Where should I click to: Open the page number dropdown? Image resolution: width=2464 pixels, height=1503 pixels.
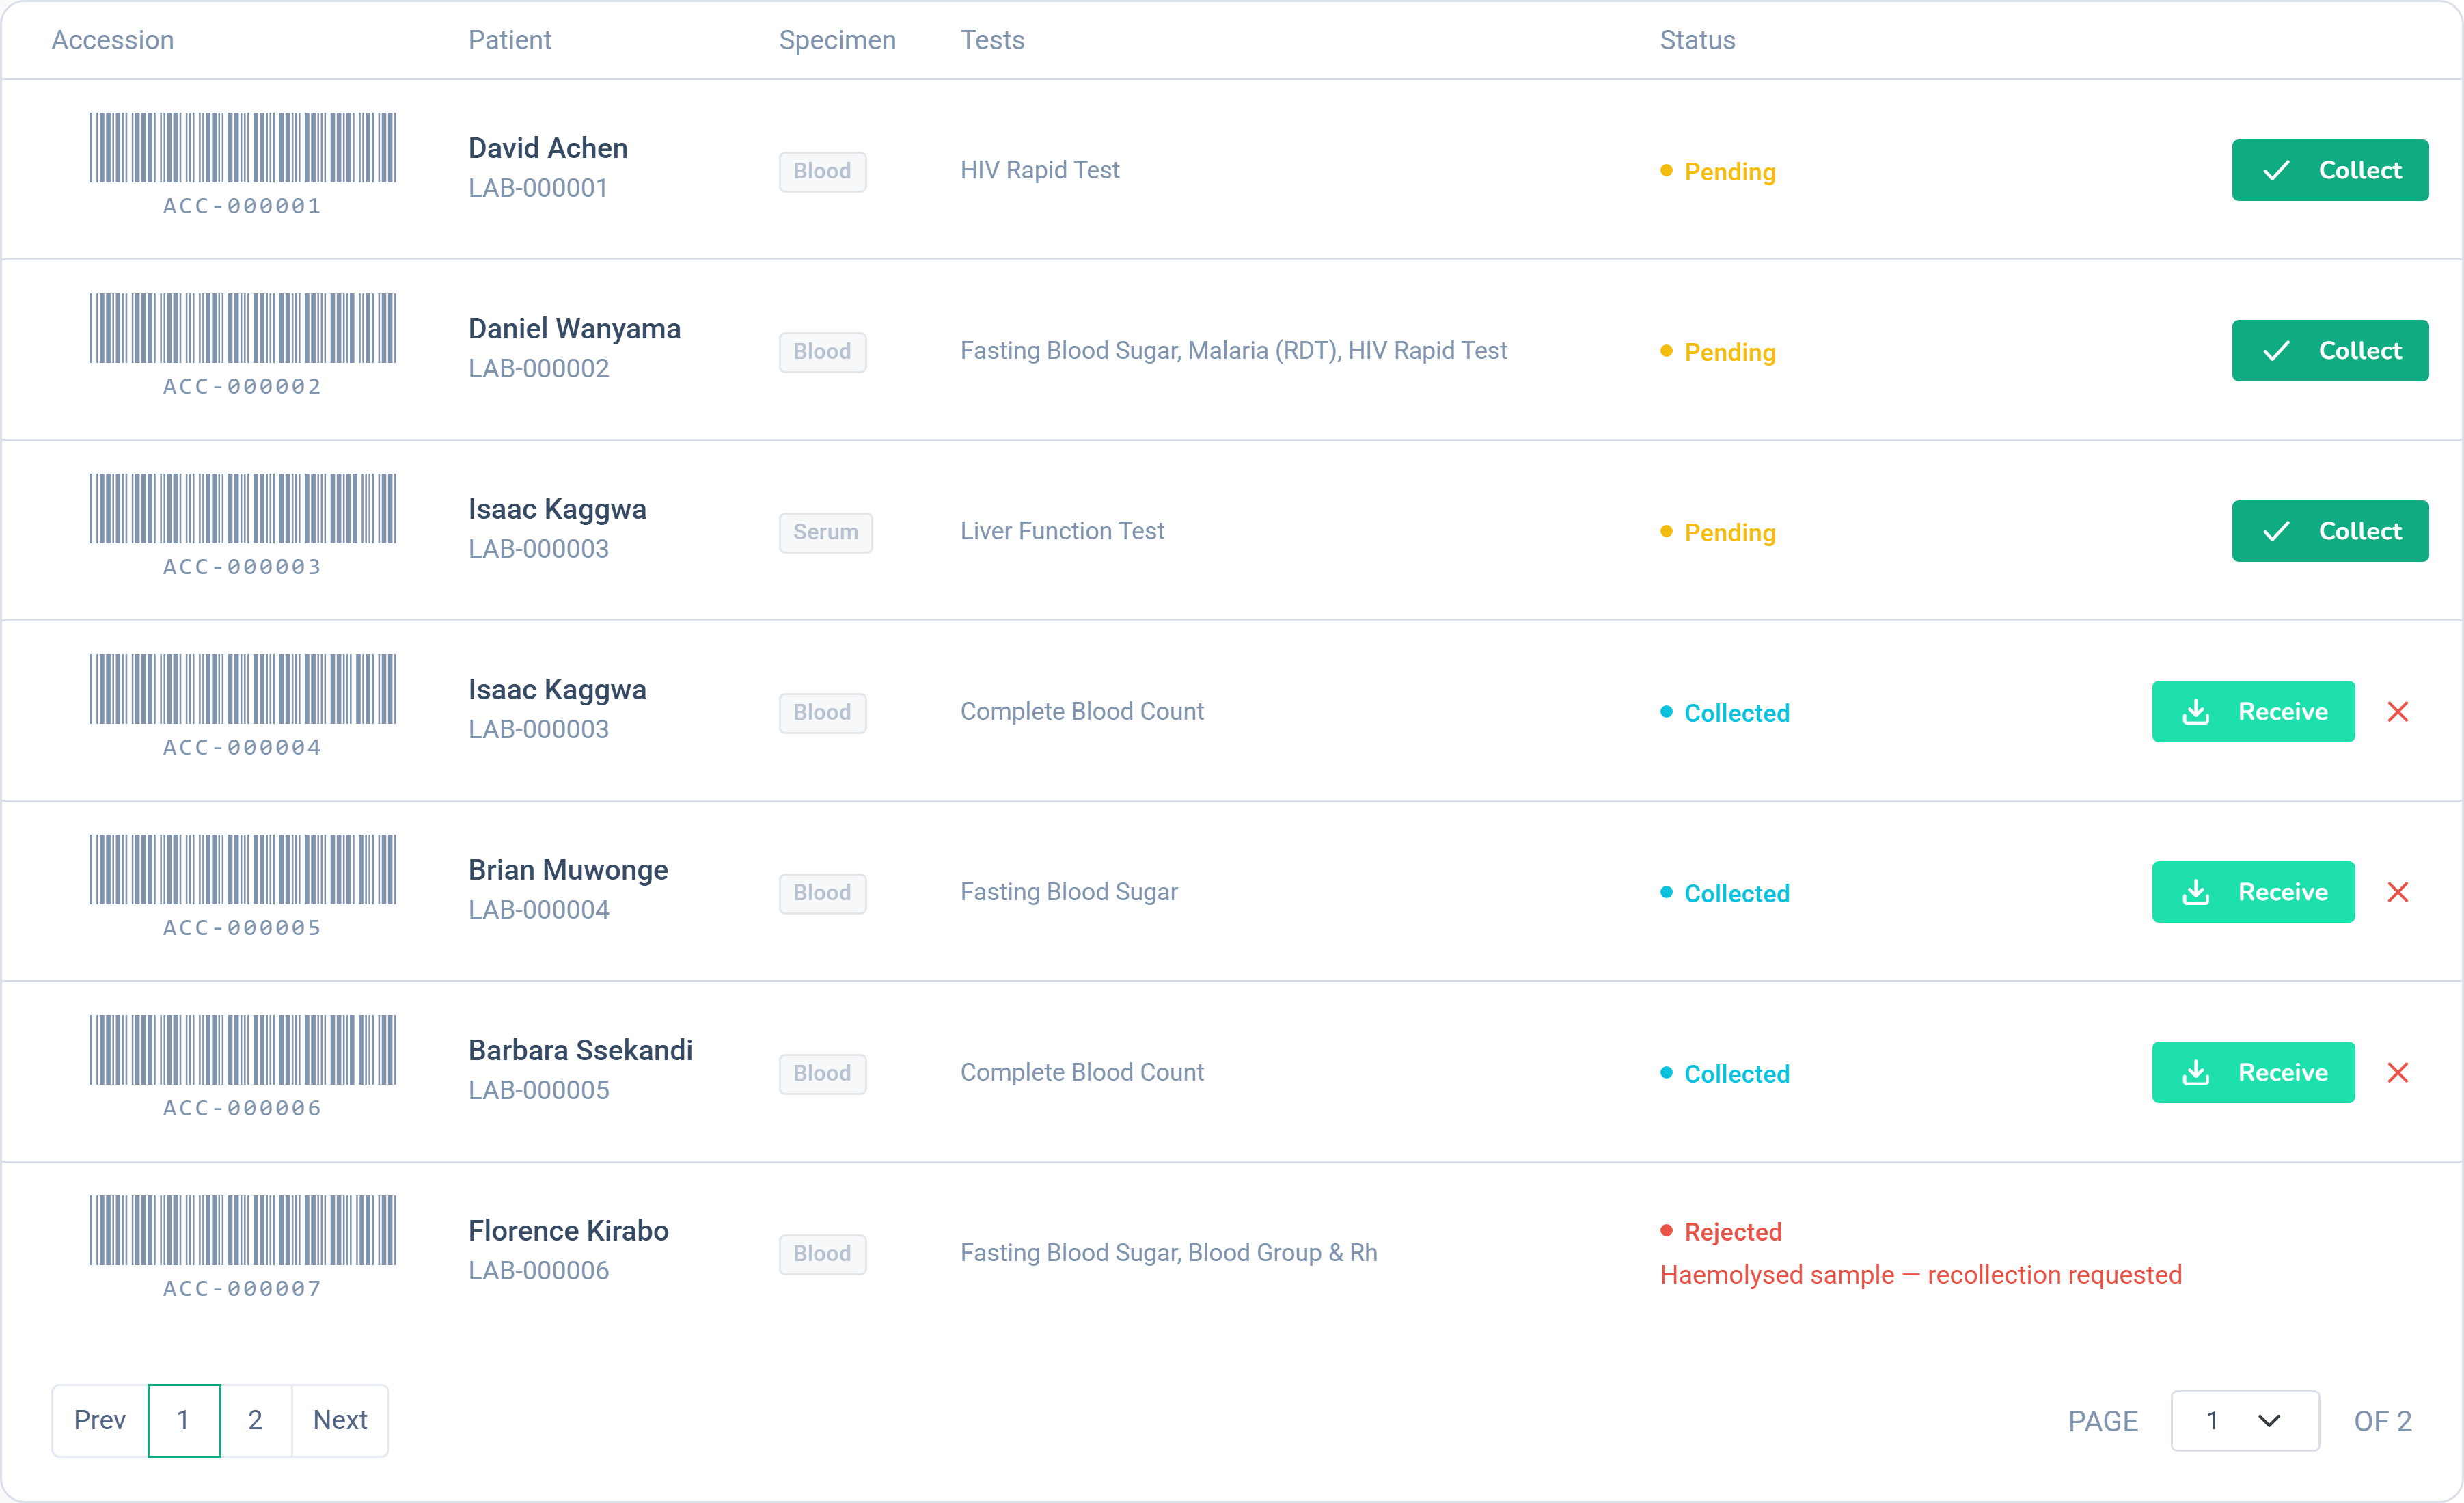tap(2244, 1420)
